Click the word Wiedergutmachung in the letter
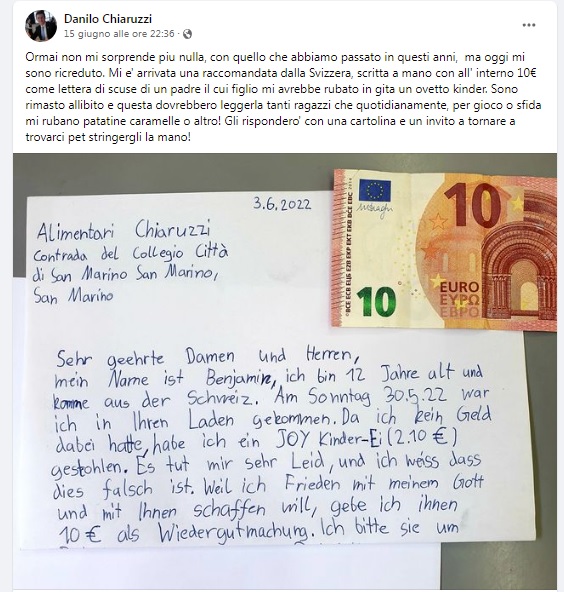Image resolution: width=564 pixels, height=592 pixels. (233, 533)
